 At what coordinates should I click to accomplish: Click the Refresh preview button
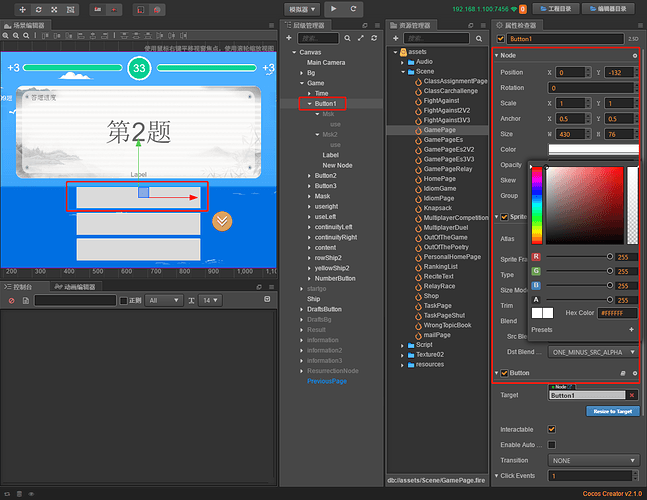(x=353, y=9)
